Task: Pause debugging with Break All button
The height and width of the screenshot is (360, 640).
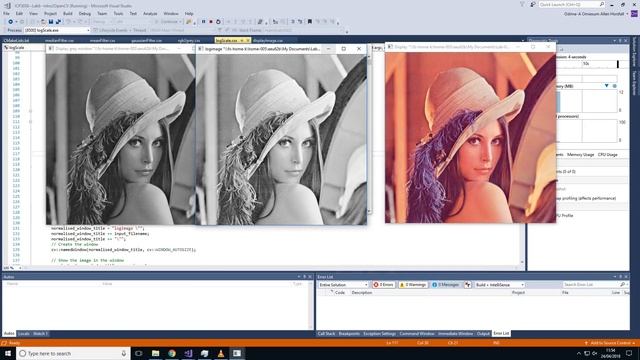Action: click(x=203, y=22)
